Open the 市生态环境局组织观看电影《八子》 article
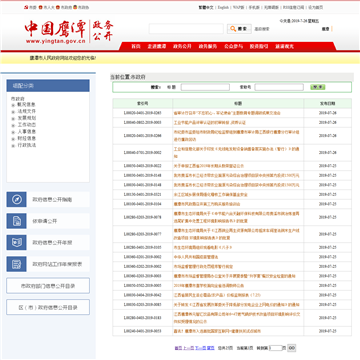This screenshot has width=360, height=360. coord(203,247)
